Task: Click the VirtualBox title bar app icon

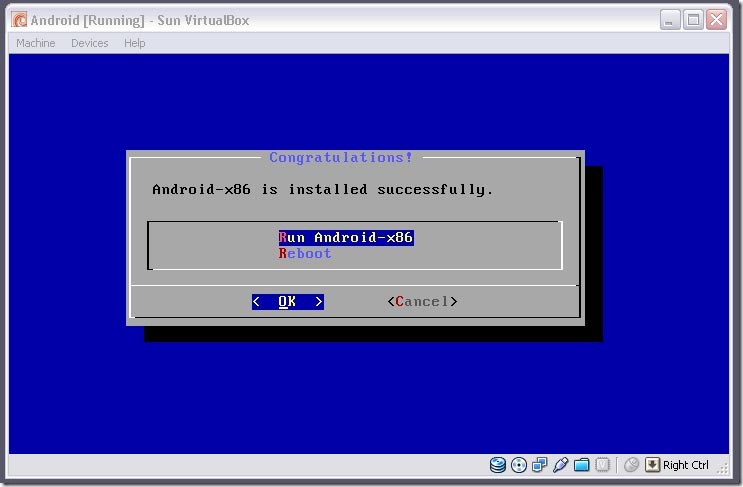Action: point(19,20)
